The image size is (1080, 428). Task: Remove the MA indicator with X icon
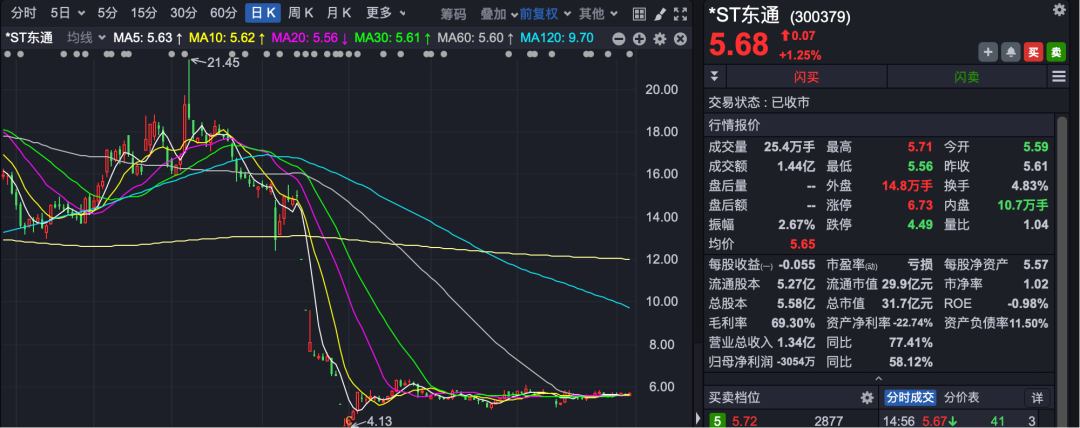[x=680, y=38]
